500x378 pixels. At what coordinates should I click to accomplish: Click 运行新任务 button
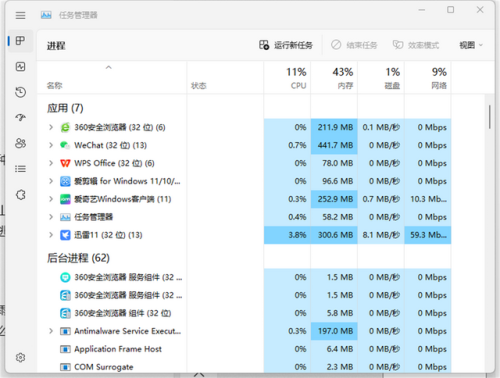[x=286, y=45]
